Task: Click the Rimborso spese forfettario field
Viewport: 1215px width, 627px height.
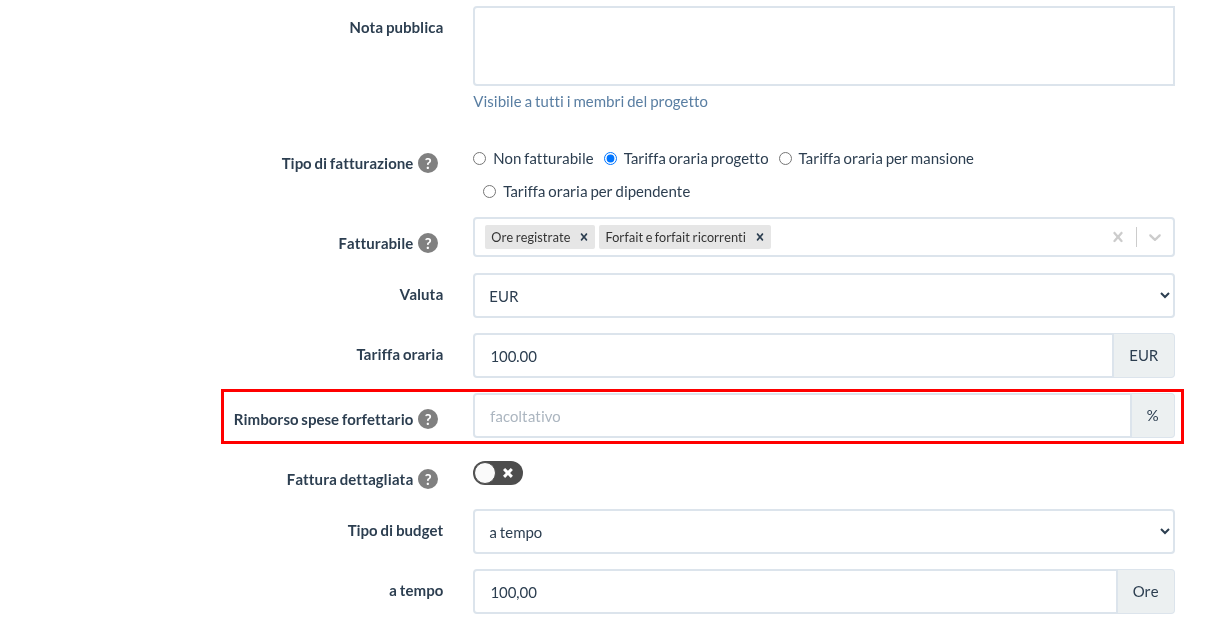Action: pyautogui.click(x=803, y=416)
